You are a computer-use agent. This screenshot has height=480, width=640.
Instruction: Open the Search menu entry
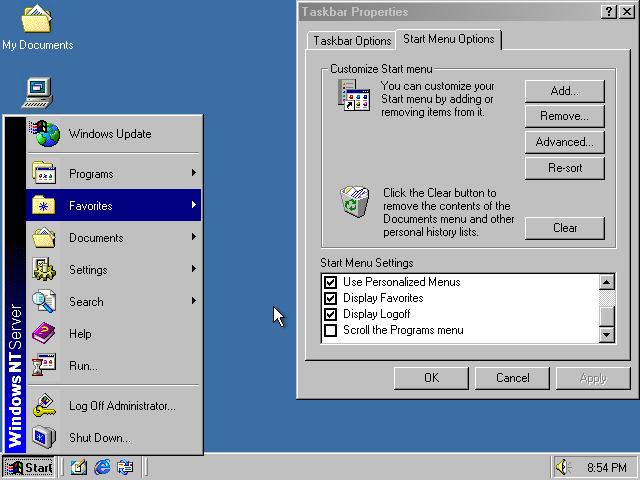click(114, 301)
